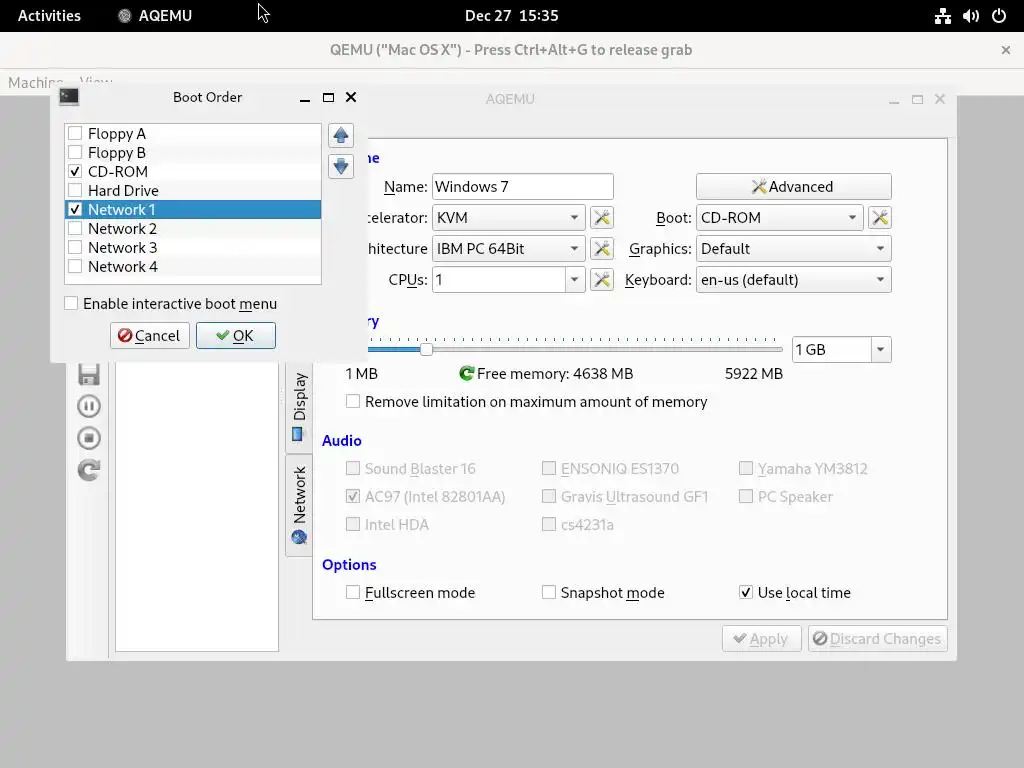The height and width of the screenshot is (768, 1024).
Task: Reset the virtual machine
Action: (89, 470)
